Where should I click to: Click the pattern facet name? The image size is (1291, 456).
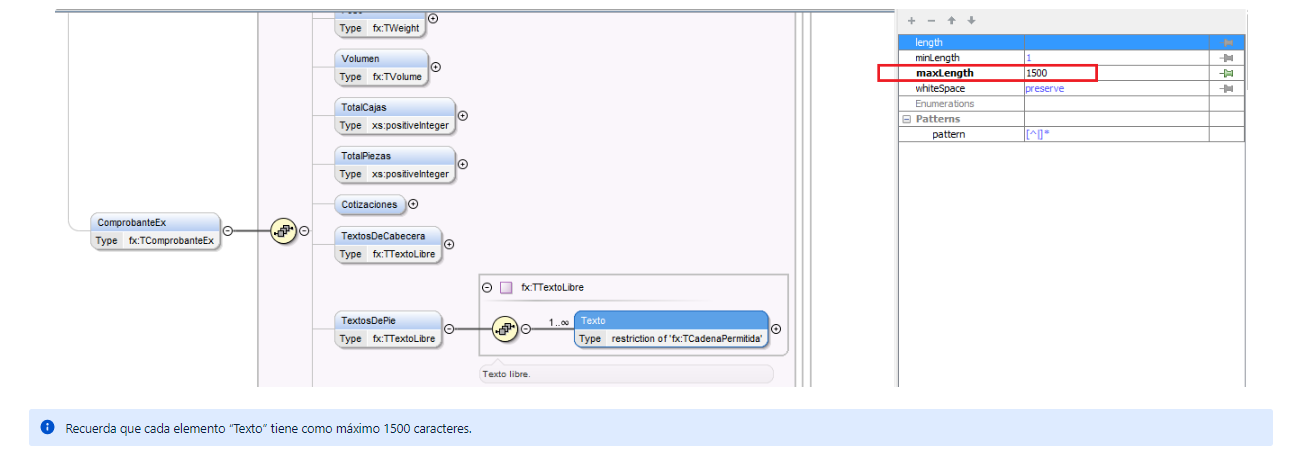[x=948, y=134]
